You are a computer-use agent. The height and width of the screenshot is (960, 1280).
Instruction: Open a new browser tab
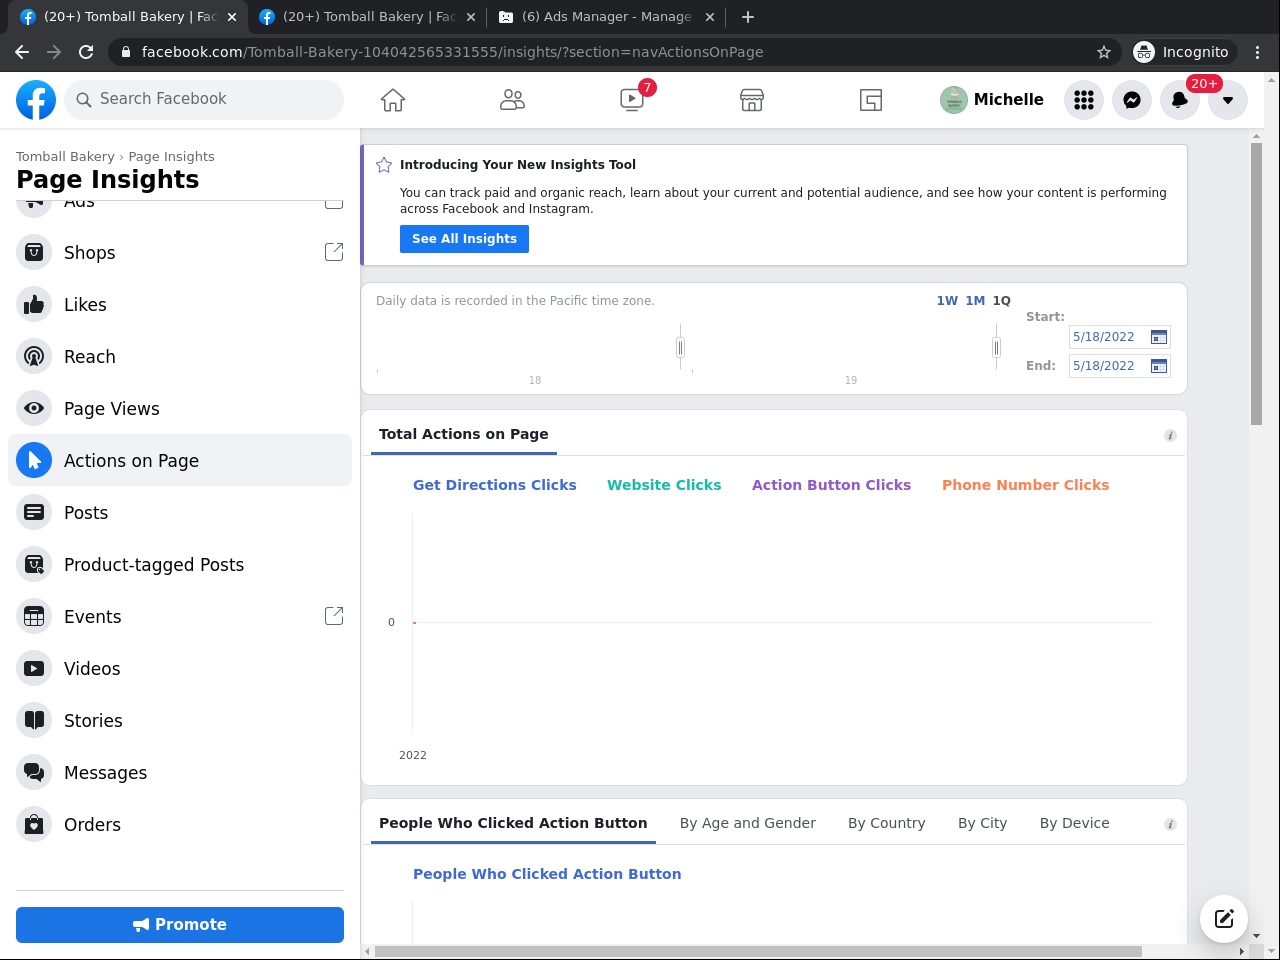pos(748,17)
